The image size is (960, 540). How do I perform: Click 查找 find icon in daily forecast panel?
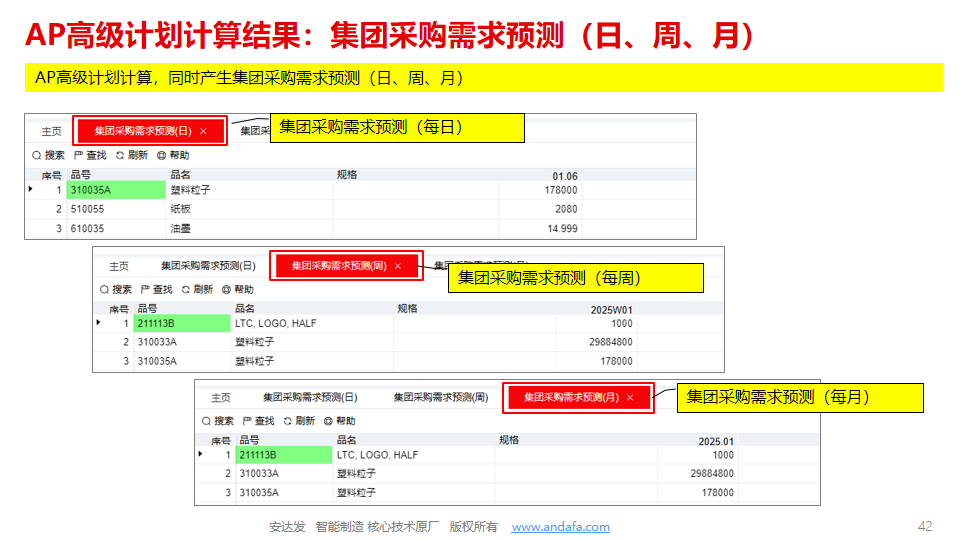click(x=79, y=156)
